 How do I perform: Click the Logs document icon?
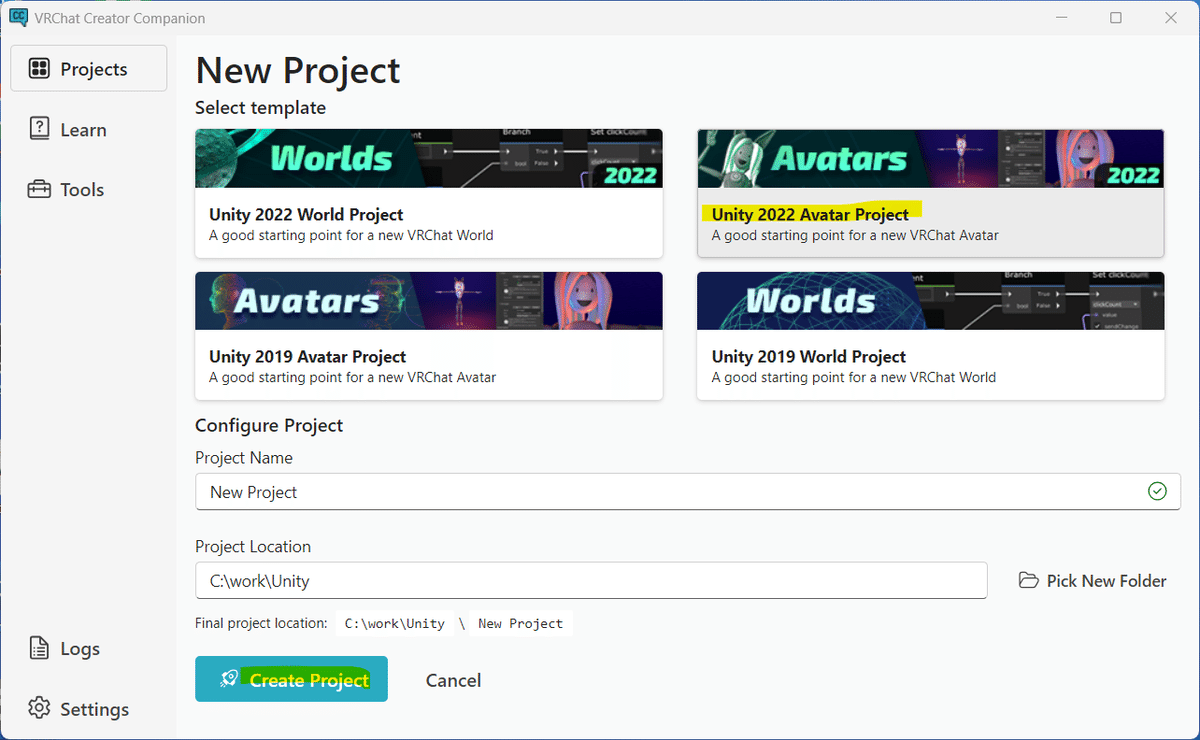(x=39, y=648)
